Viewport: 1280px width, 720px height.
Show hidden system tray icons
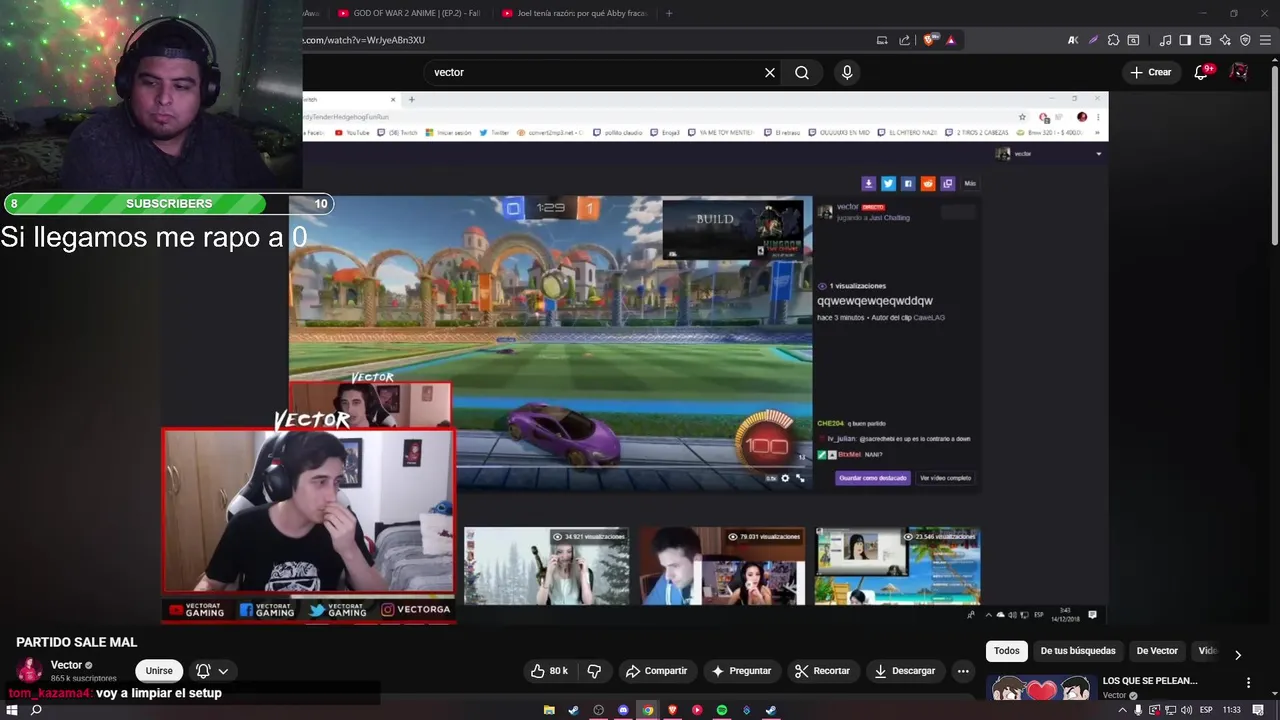click(x=1122, y=710)
